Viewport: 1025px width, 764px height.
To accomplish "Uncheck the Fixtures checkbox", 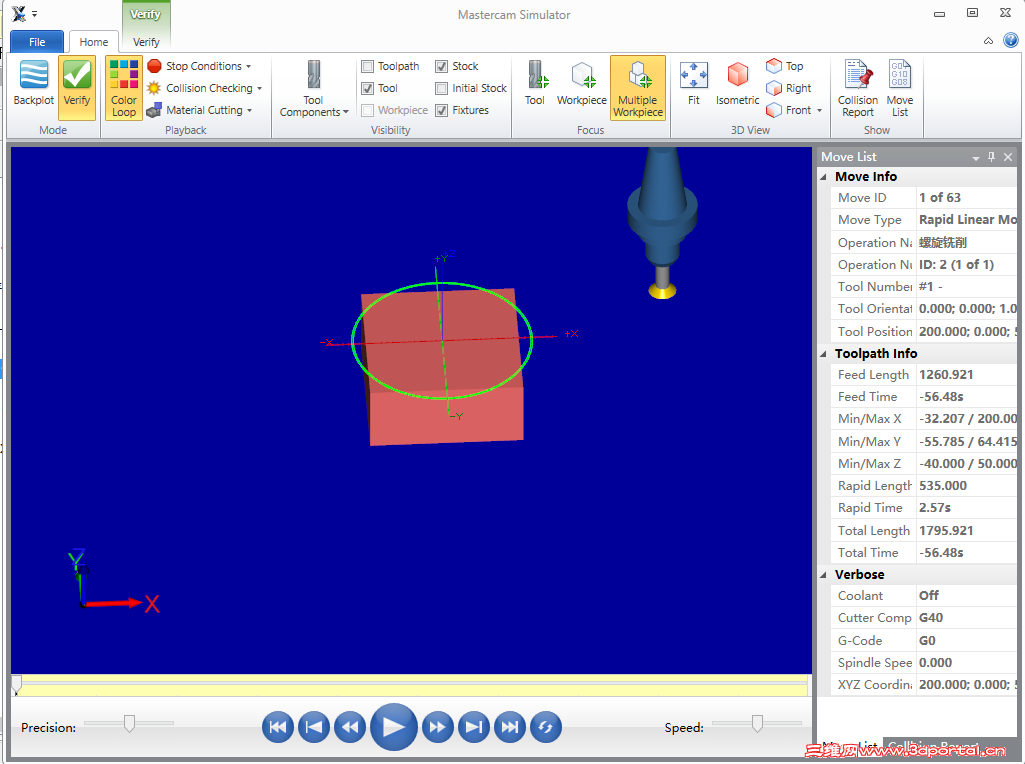I will [442, 110].
